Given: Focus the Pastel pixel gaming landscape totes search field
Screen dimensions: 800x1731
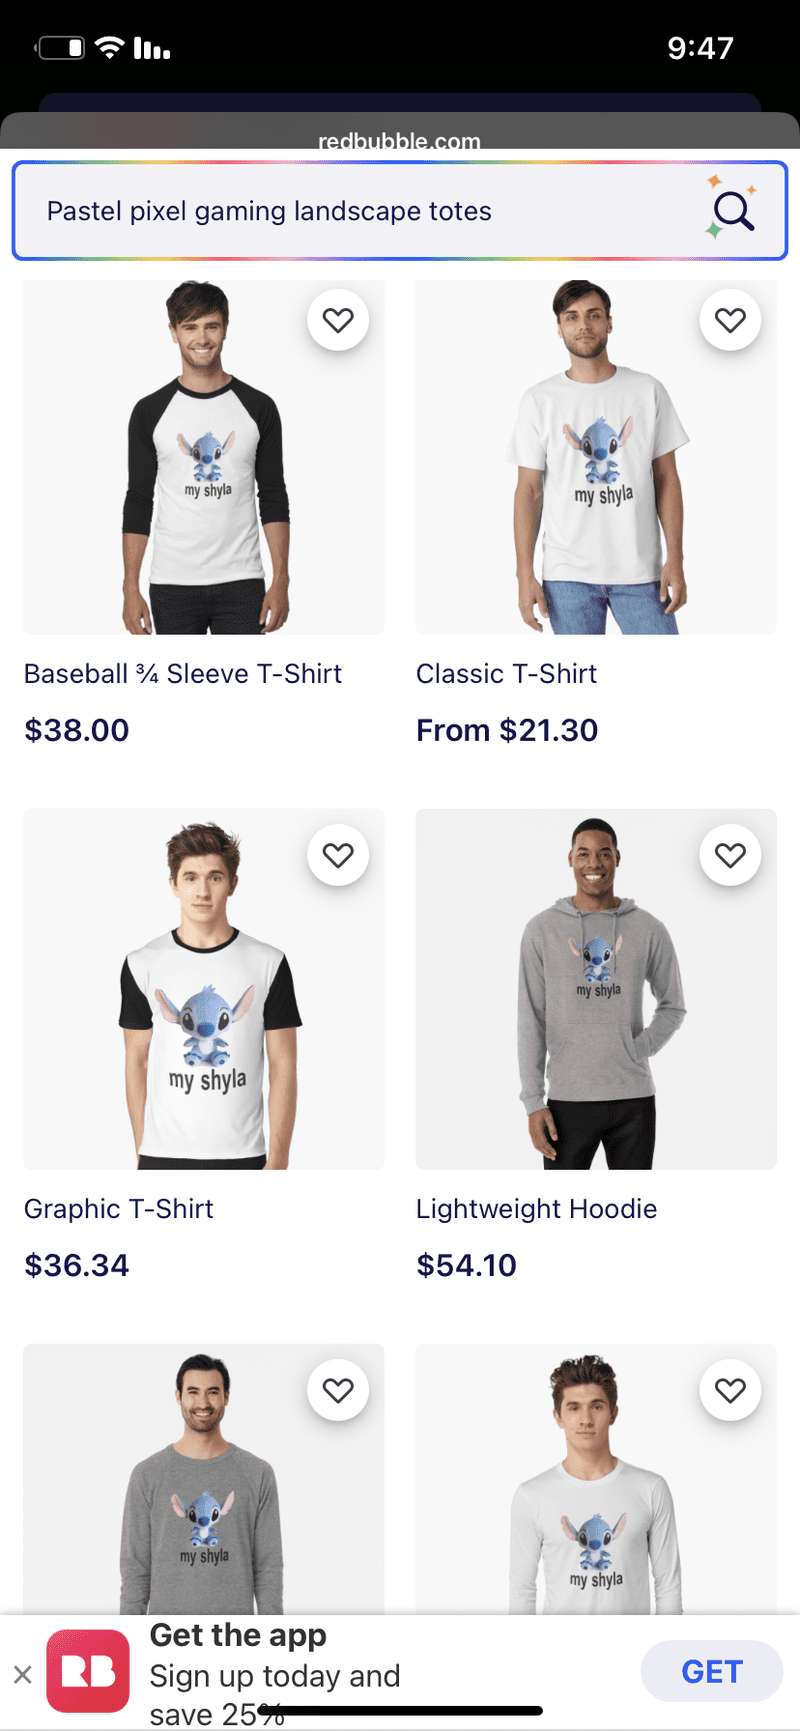Looking at the screenshot, I should click(400, 210).
